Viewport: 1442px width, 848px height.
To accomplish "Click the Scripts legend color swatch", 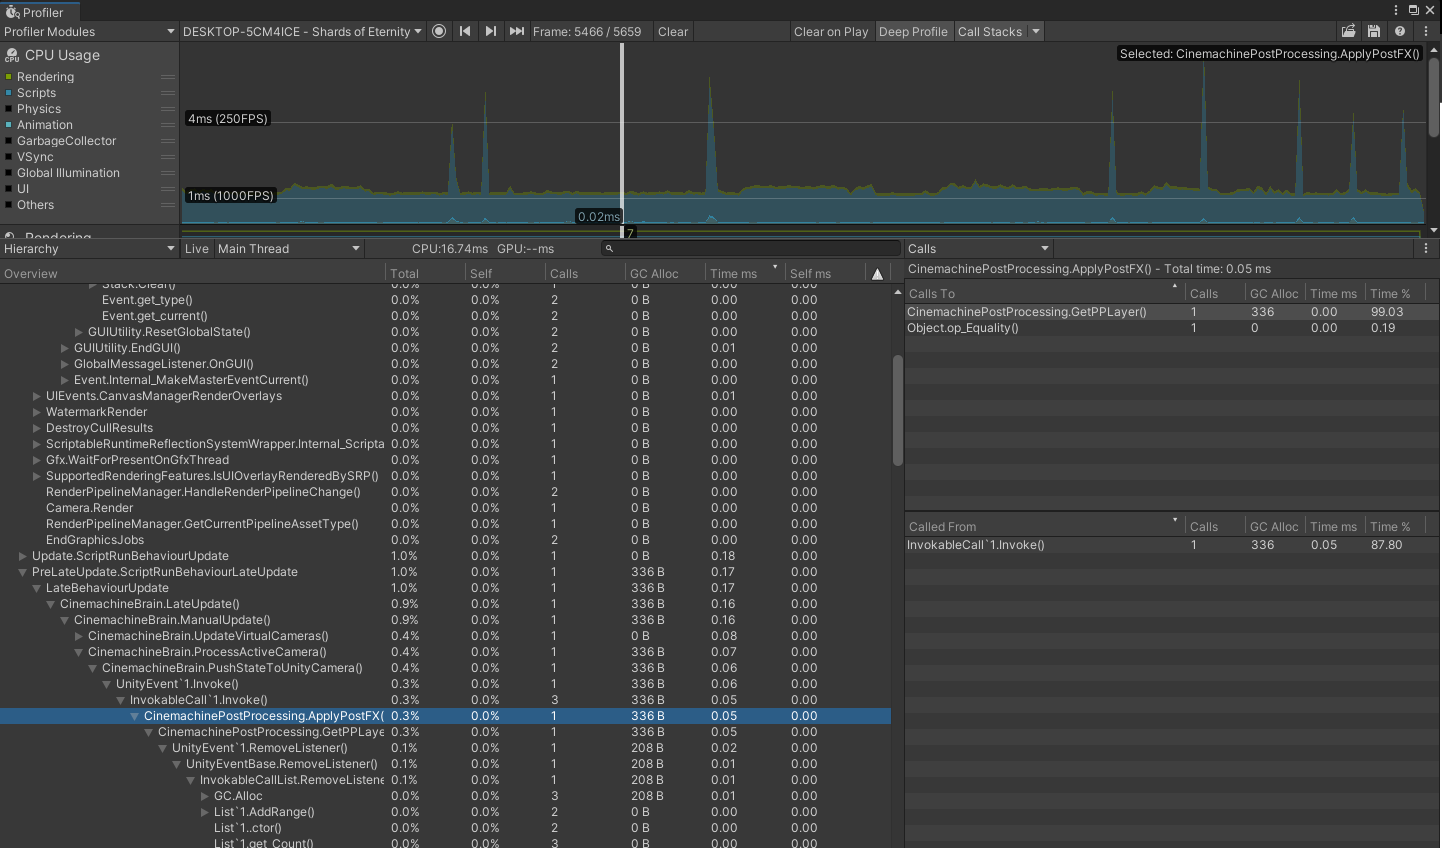I will click(x=8, y=92).
